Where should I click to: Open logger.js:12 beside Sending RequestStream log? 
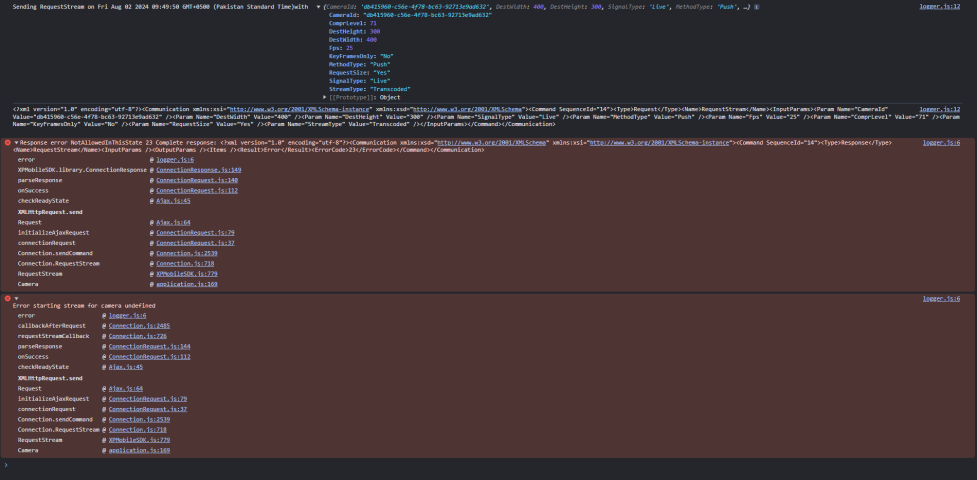pyautogui.click(x=939, y=7)
